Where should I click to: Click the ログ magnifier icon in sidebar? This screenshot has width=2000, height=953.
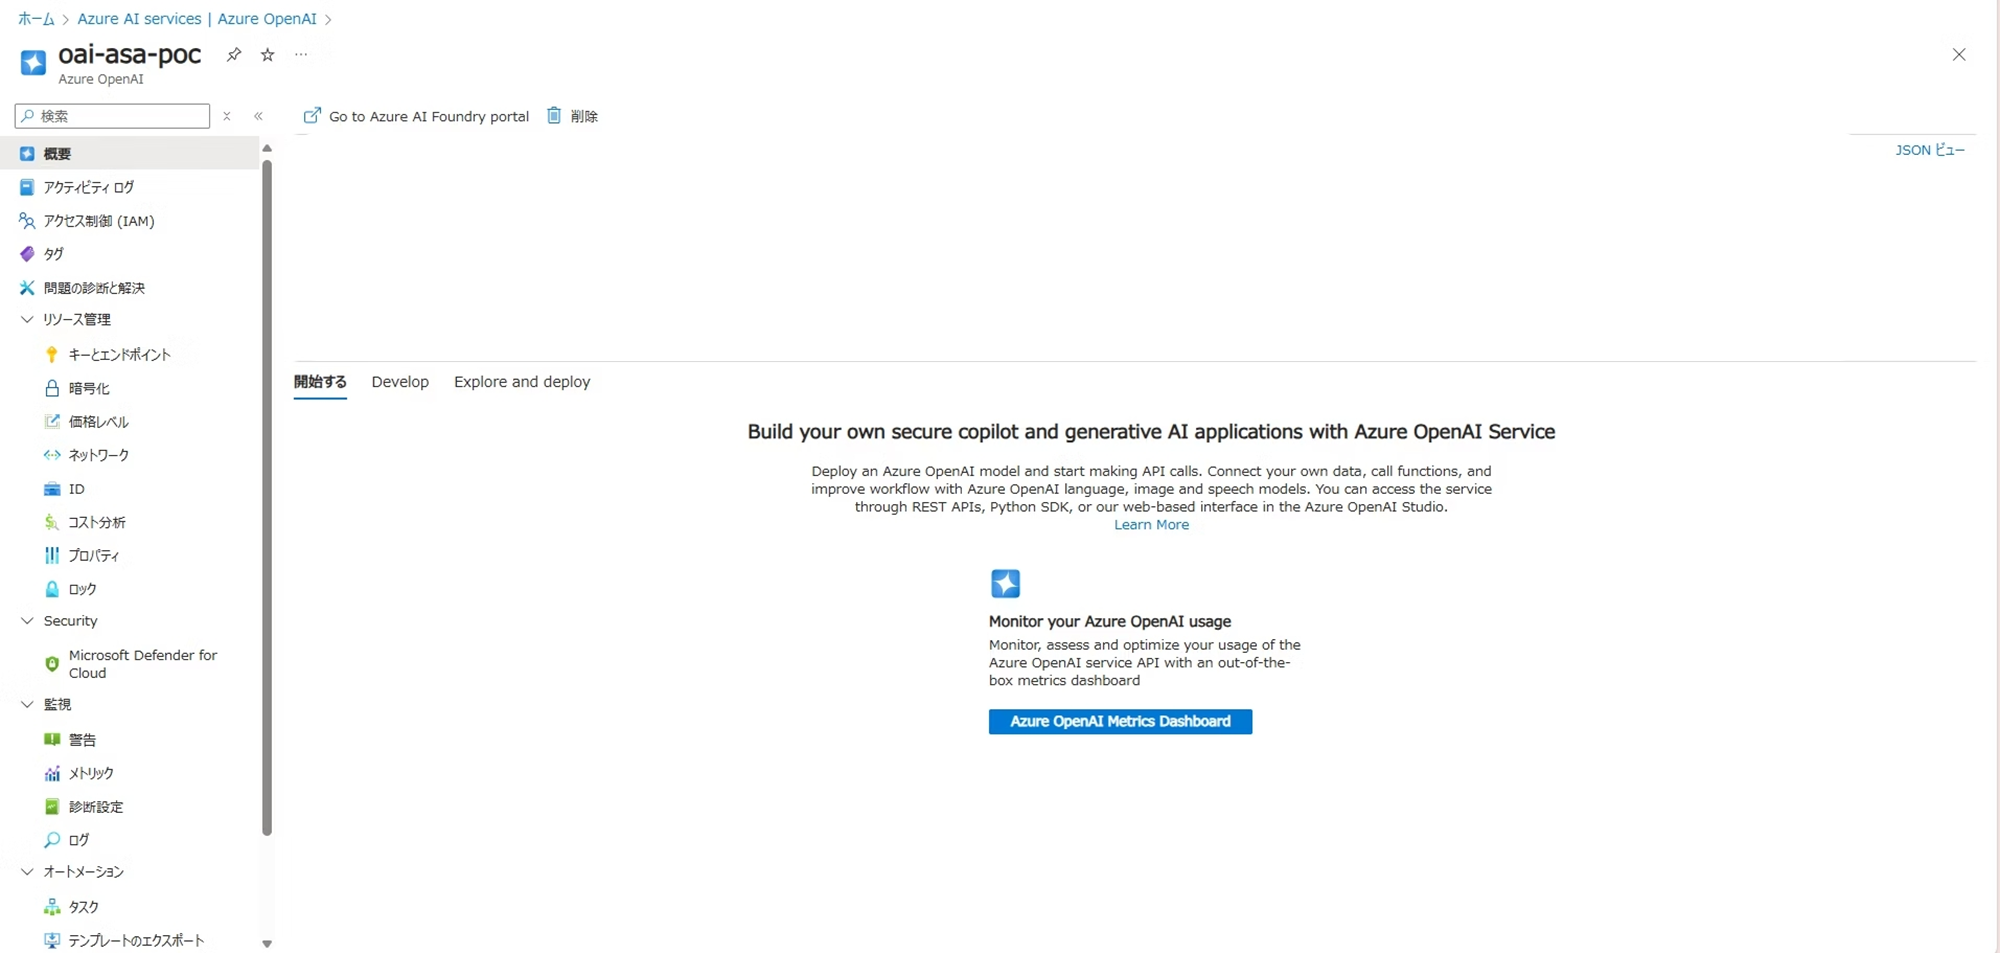point(52,840)
